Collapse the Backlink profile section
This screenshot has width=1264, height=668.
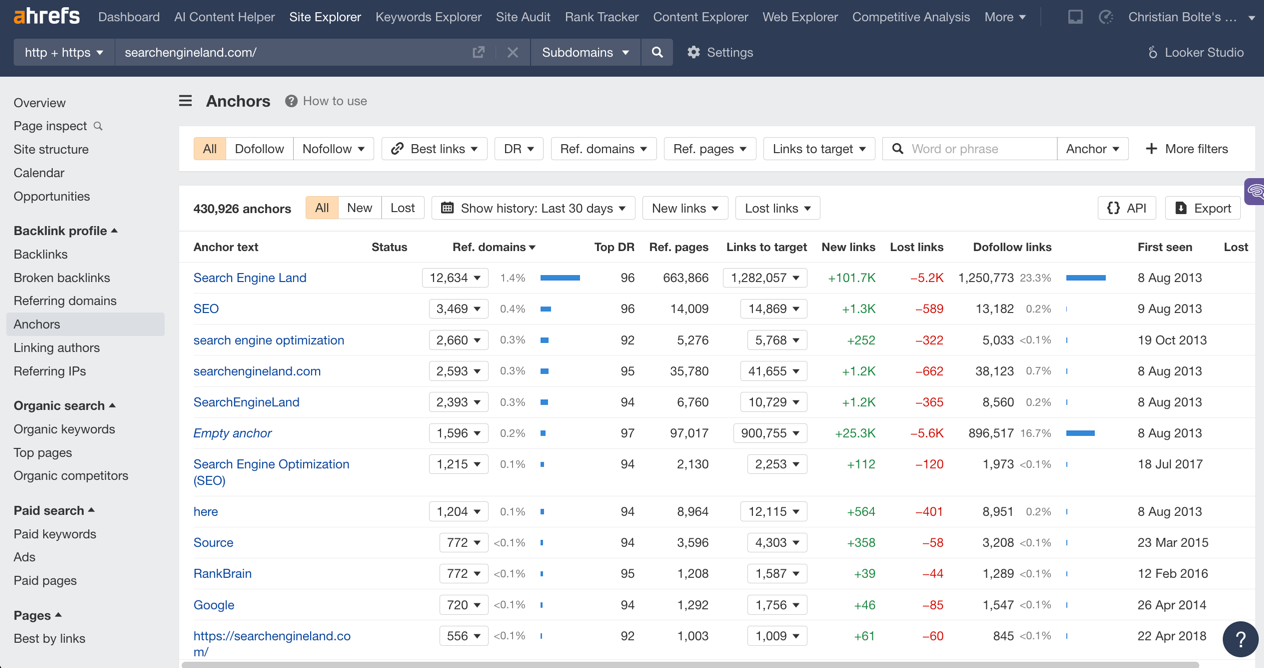pyautogui.click(x=65, y=231)
